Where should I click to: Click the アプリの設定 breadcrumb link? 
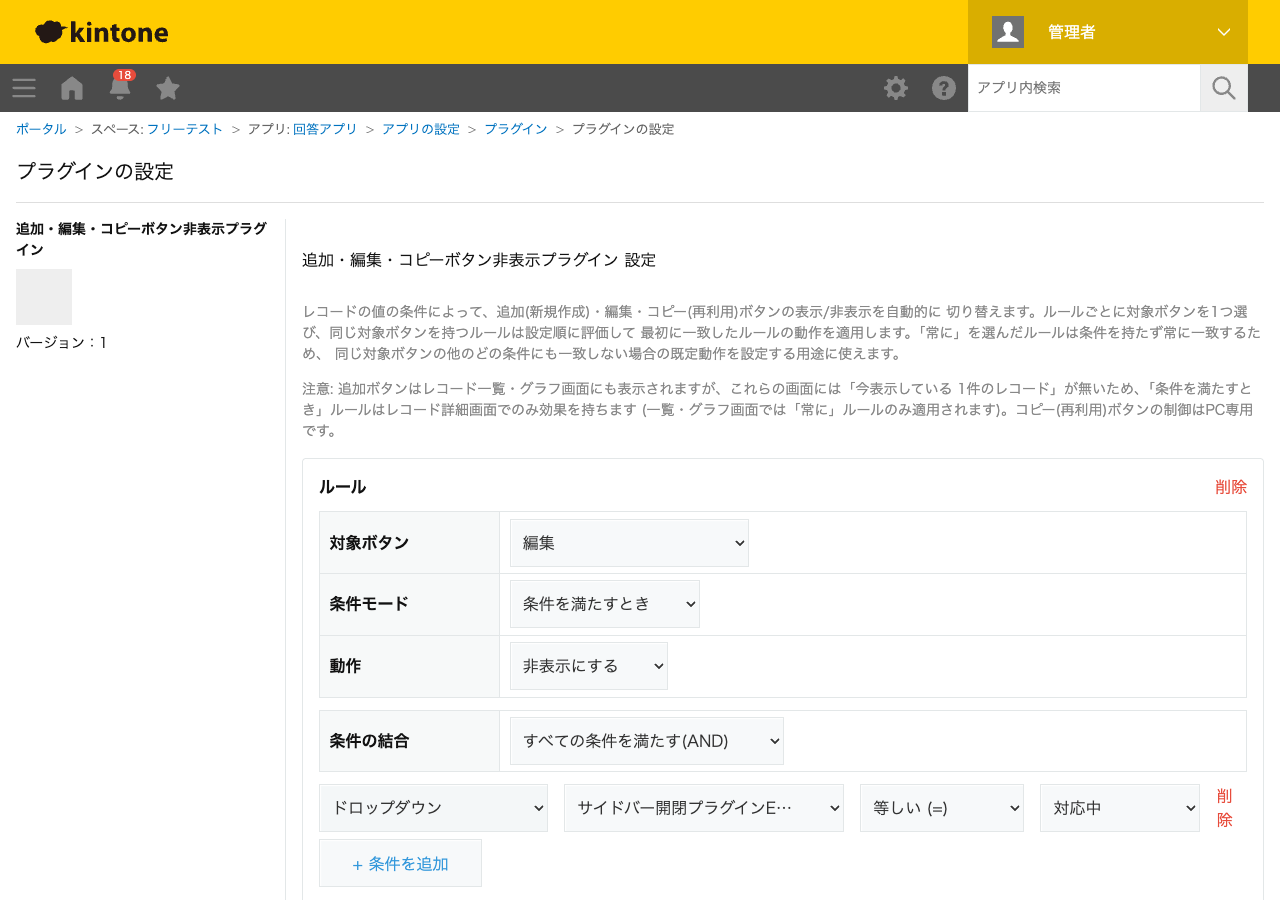coord(421,129)
